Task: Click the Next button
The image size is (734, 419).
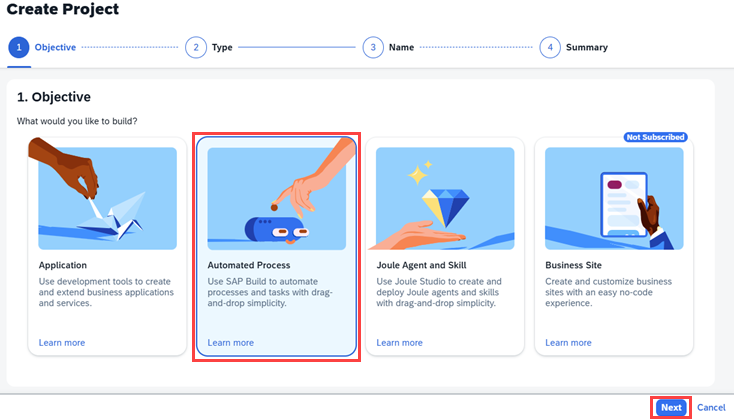Action: 671,408
